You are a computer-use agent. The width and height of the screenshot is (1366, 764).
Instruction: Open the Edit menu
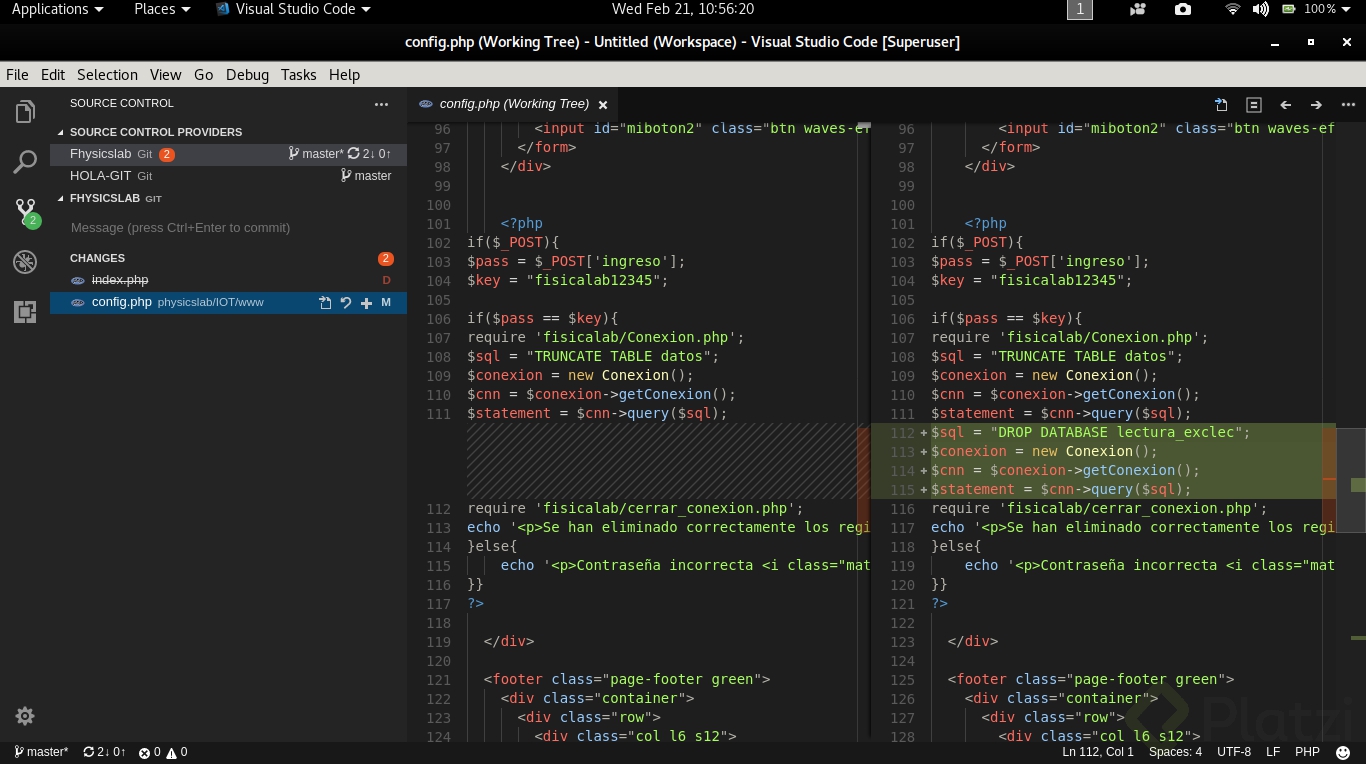coord(53,75)
